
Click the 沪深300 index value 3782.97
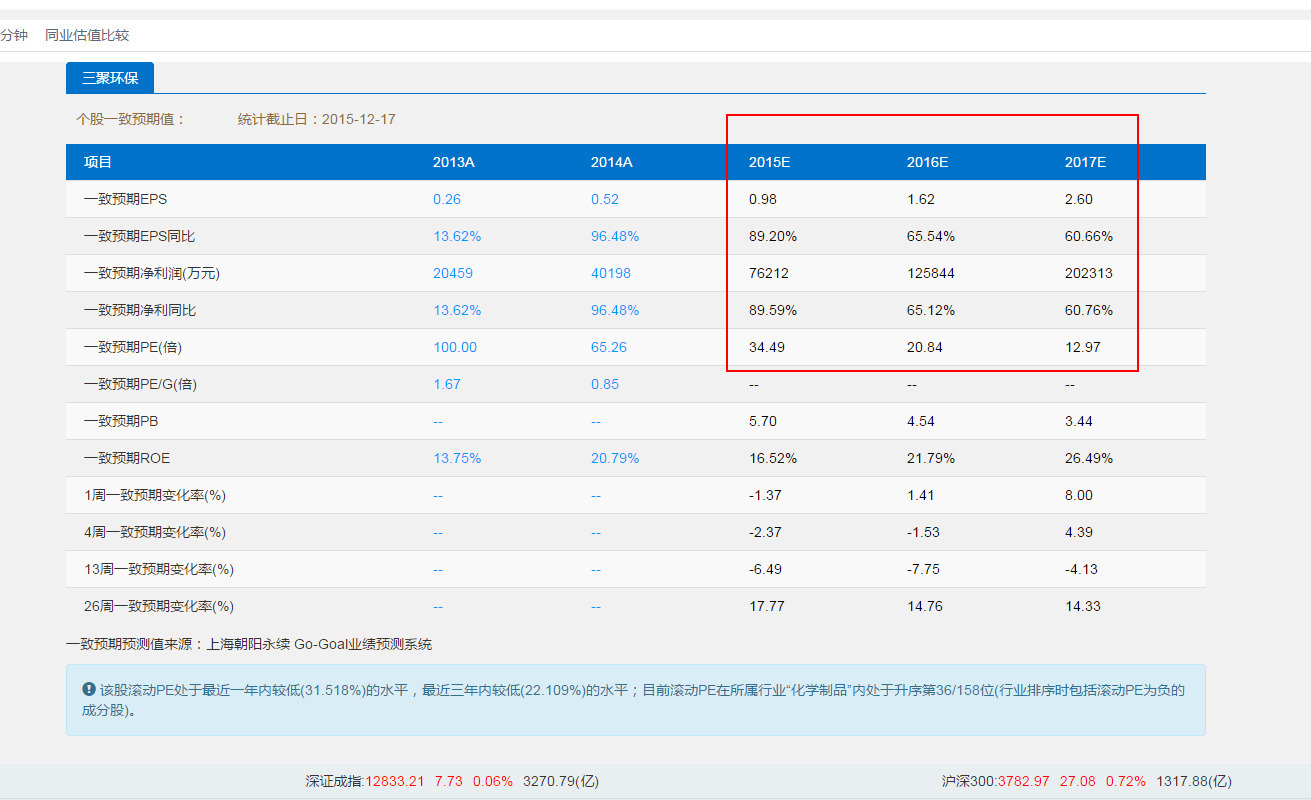[1016, 781]
